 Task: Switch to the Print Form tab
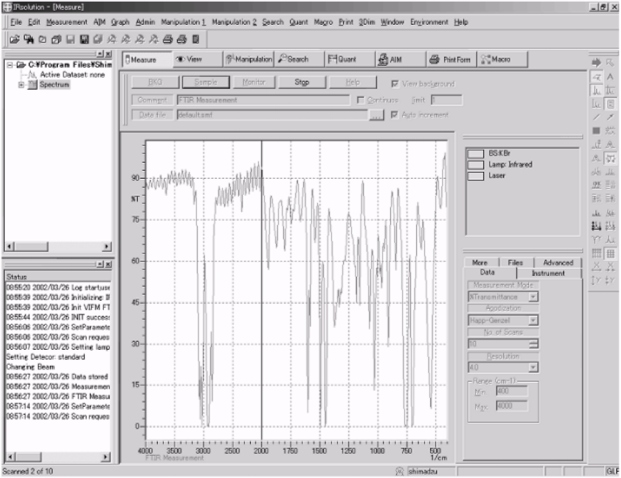tap(451, 59)
